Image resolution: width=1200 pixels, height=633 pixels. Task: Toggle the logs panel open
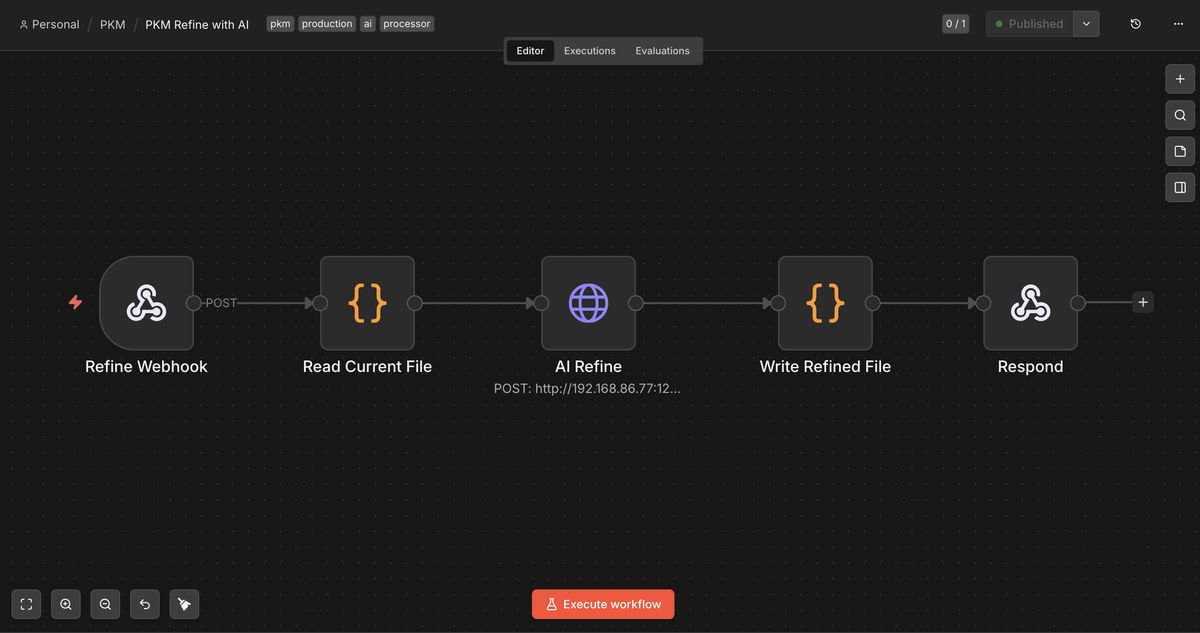(1179, 187)
